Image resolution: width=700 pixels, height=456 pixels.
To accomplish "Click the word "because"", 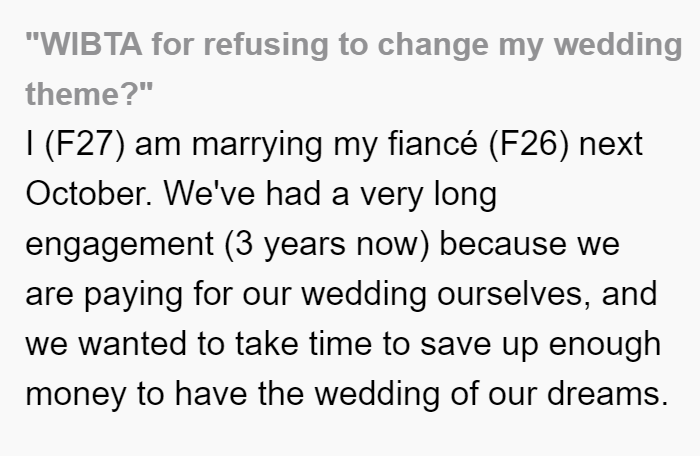I will coord(503,243).
